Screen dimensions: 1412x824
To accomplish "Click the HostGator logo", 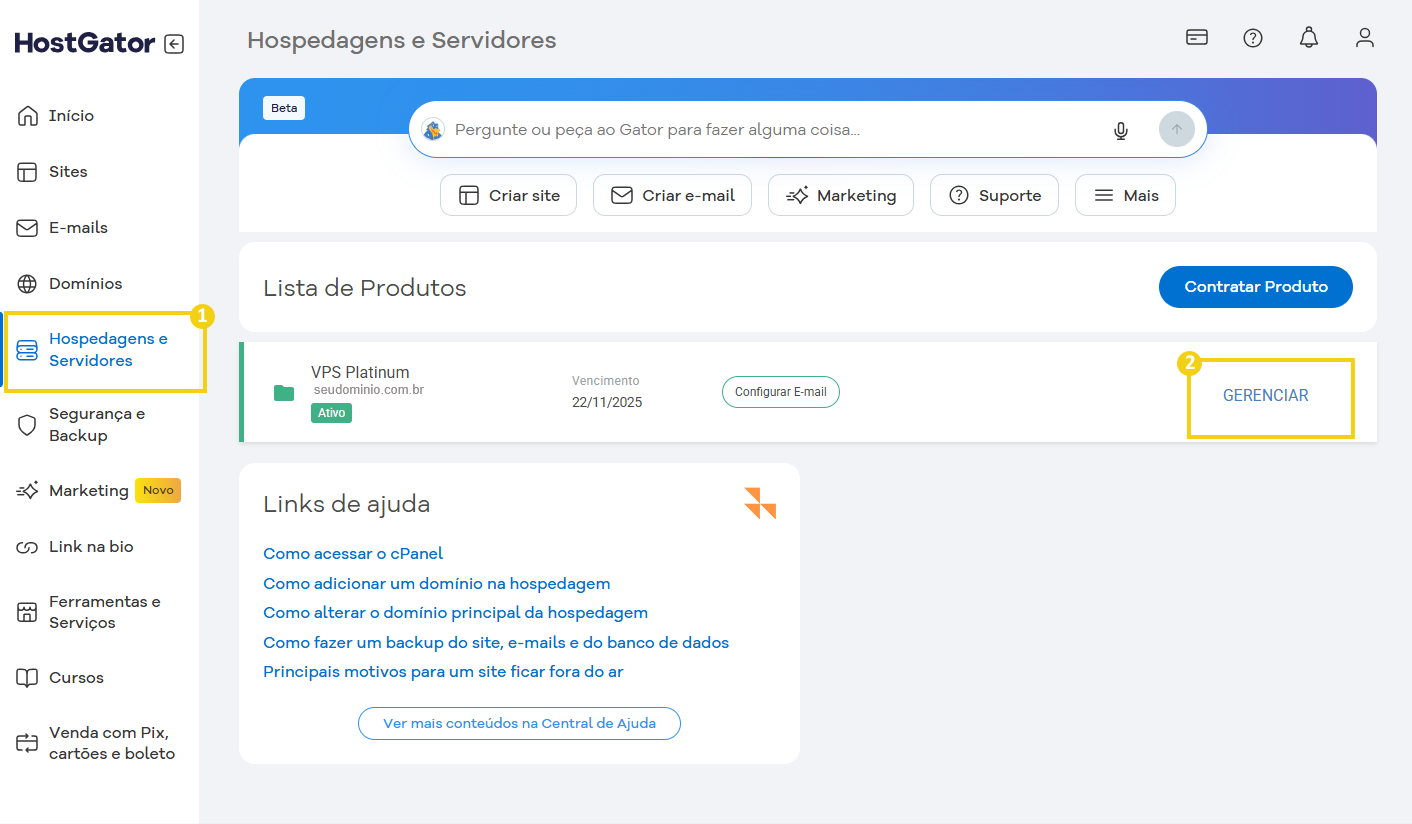I will pyautogui.click(x=83, y=42).
